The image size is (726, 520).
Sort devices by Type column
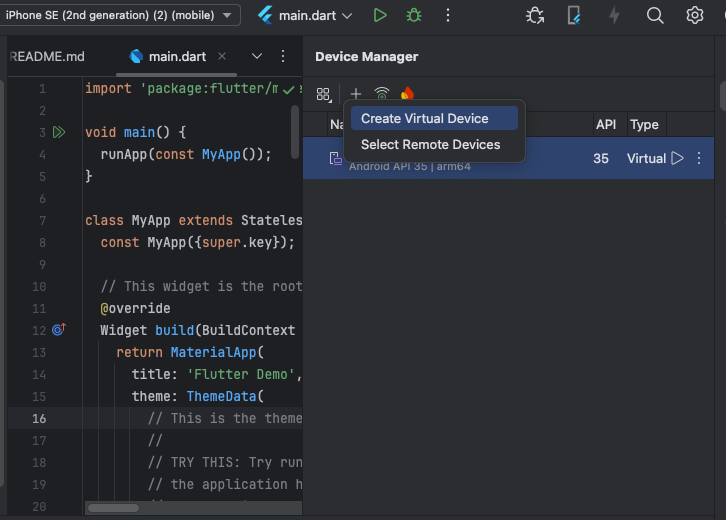pyautogui.click(x=644, y=125)
